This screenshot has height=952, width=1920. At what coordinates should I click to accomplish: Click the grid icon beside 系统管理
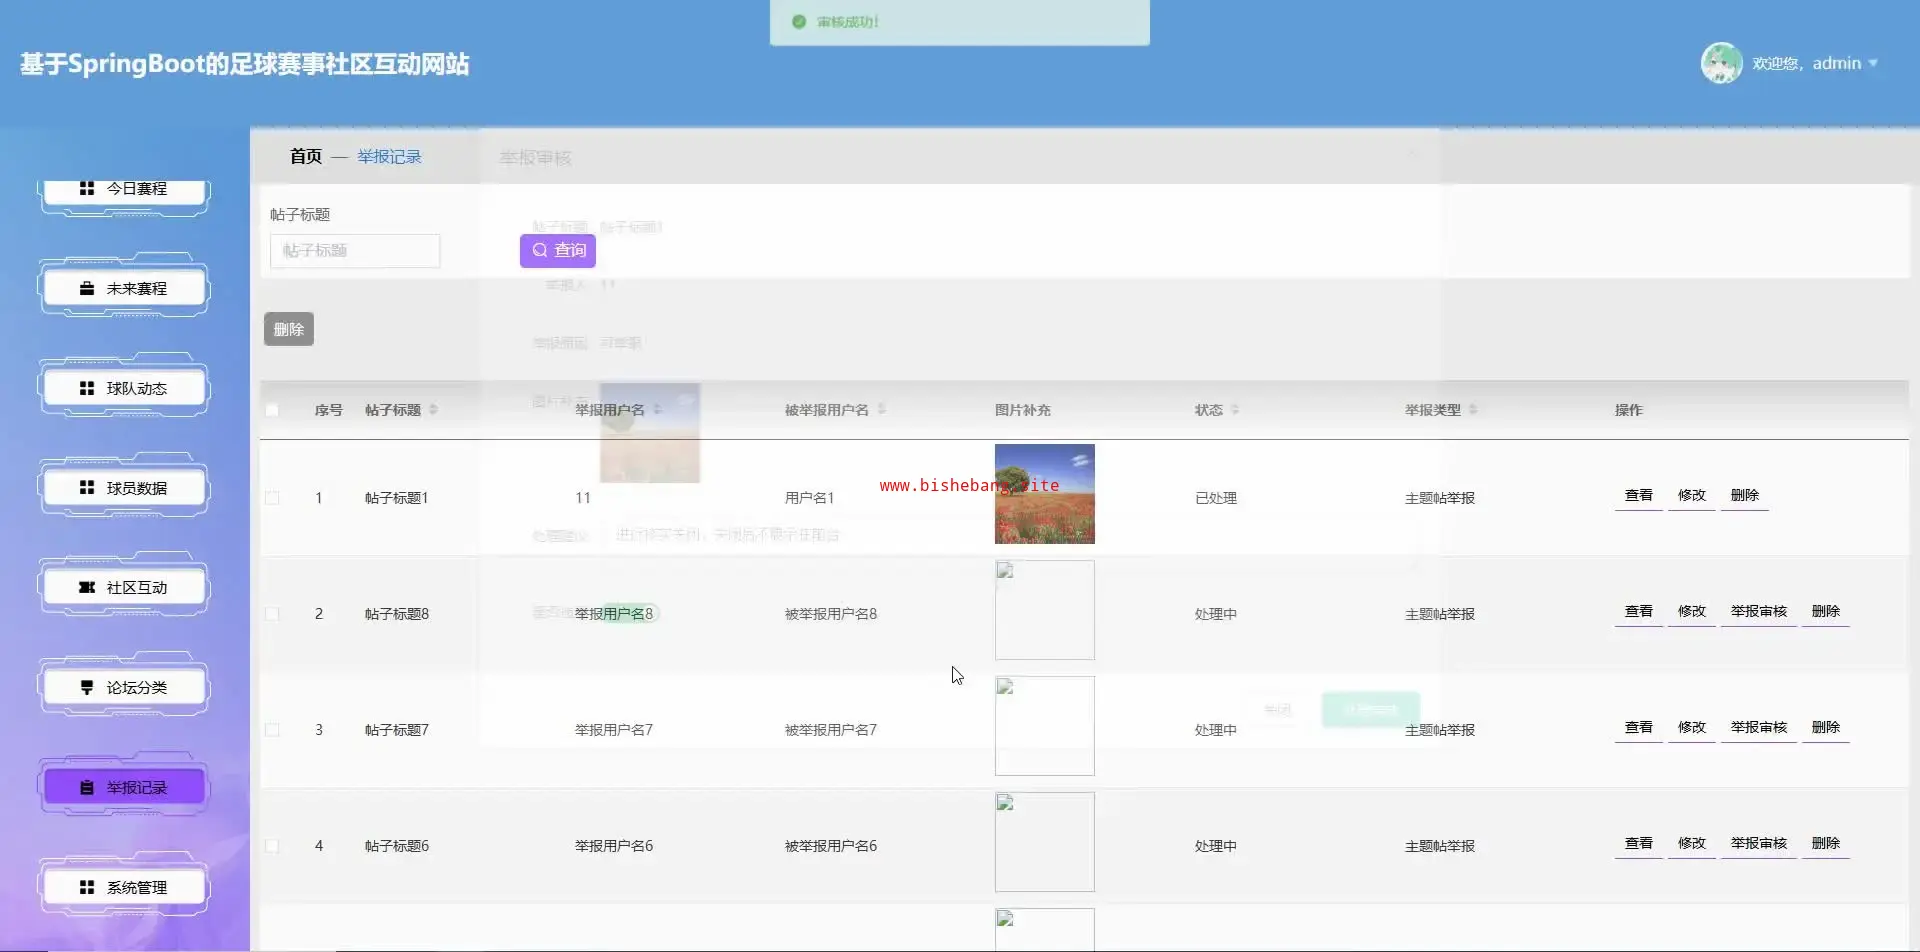[x=87, y=887]
